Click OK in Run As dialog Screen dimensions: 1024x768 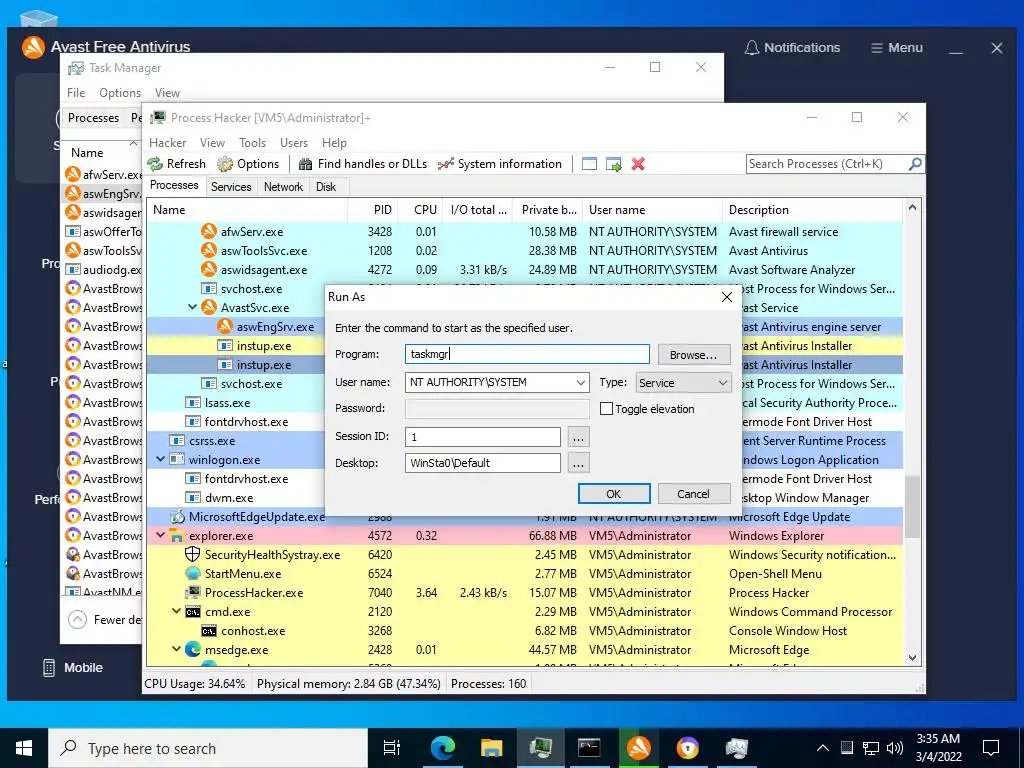point(614,494)
